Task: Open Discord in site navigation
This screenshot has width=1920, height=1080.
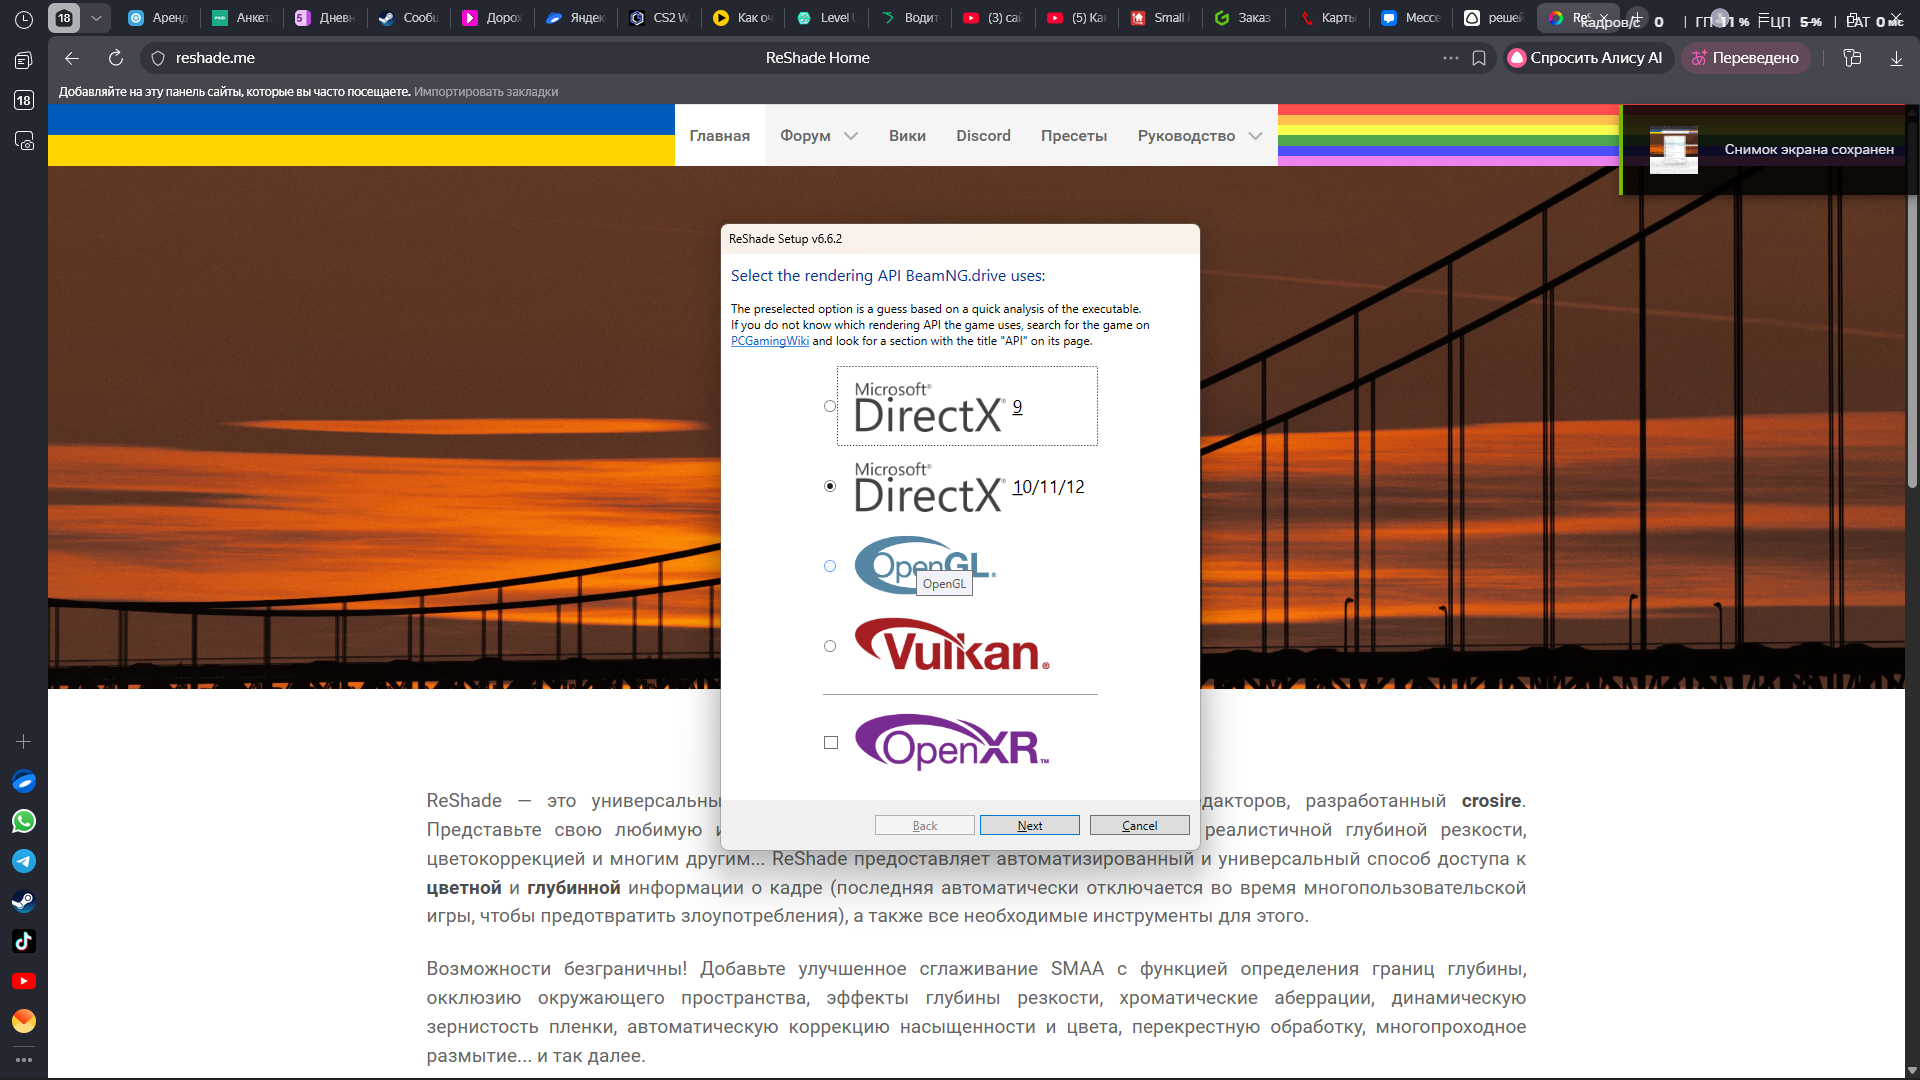Action: click(983, 135)
